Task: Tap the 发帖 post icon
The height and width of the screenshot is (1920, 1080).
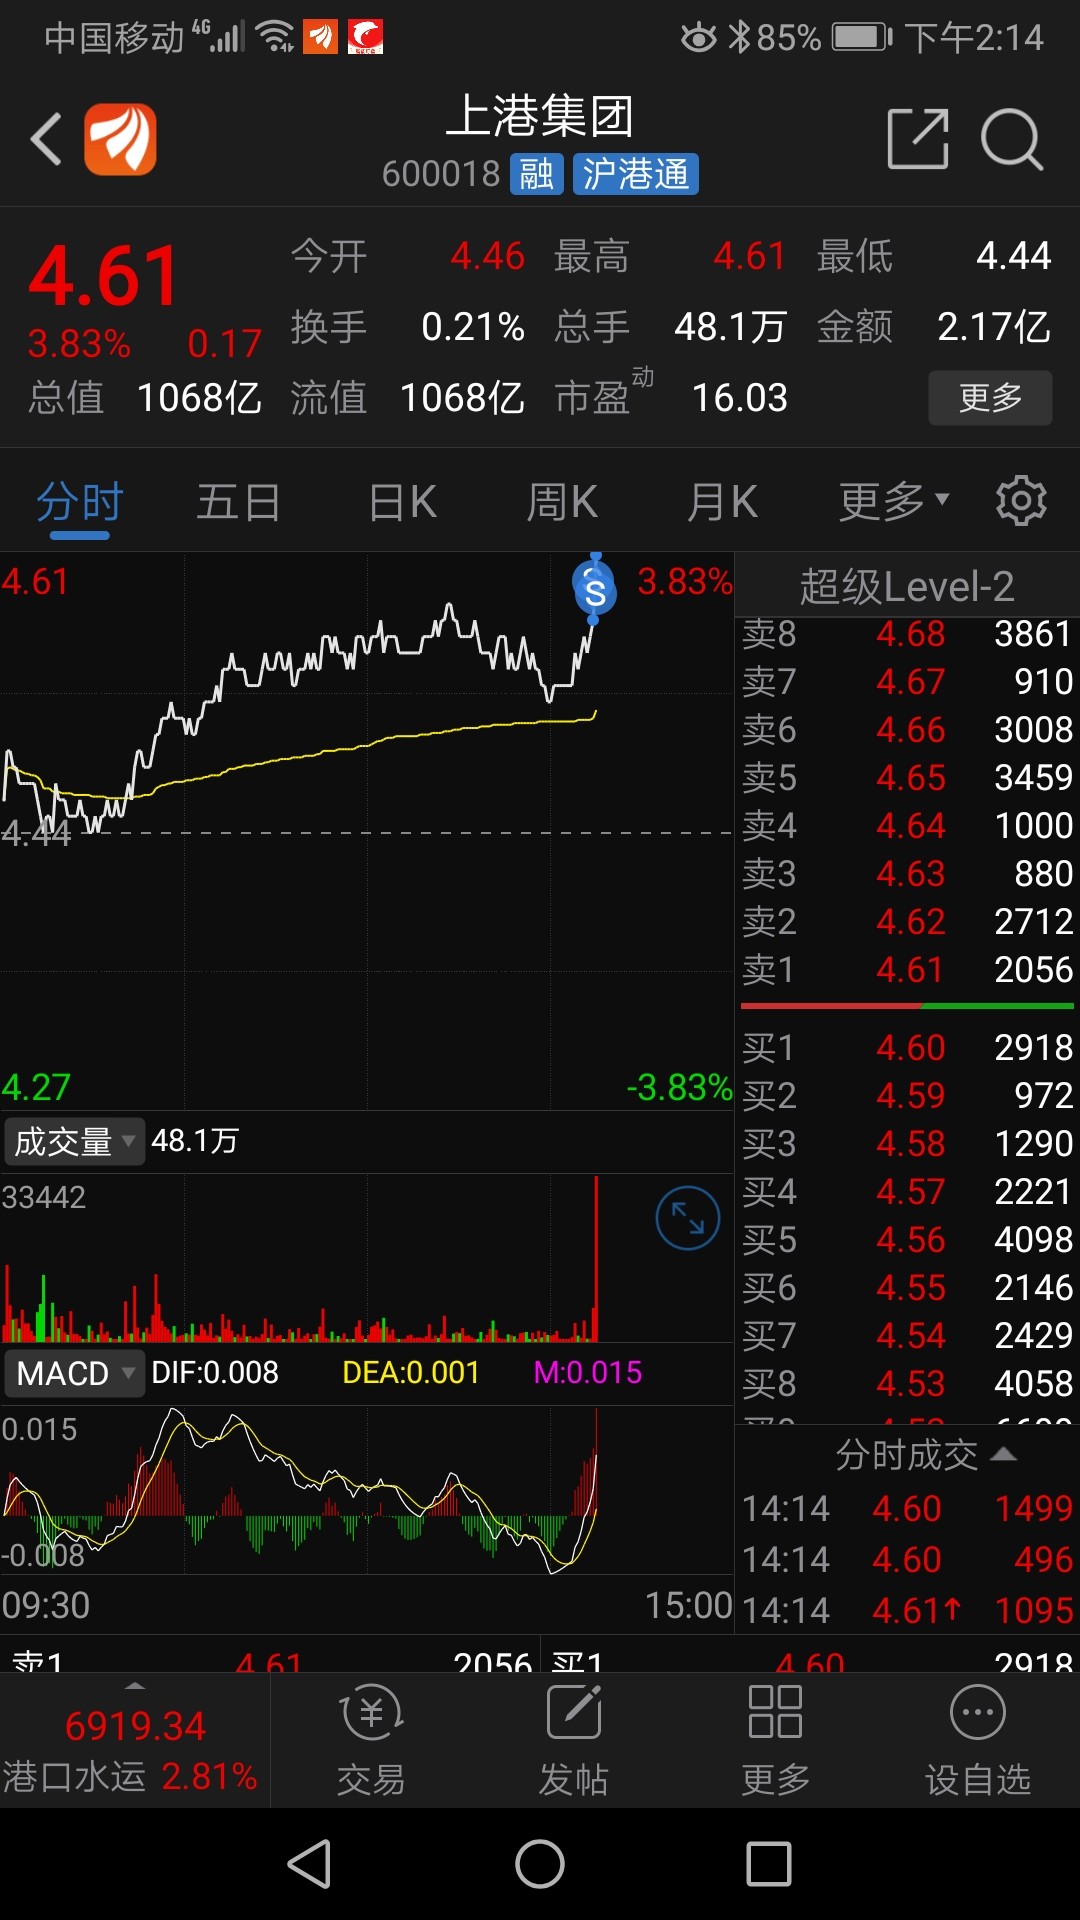Action: [x=573, y=1740]
